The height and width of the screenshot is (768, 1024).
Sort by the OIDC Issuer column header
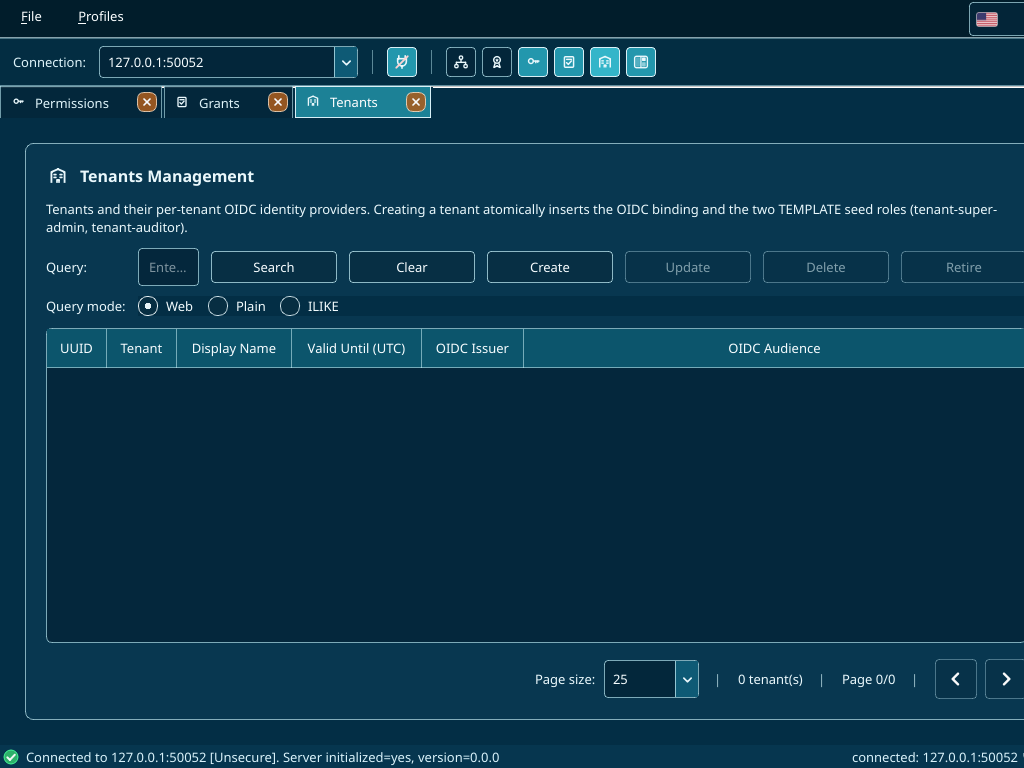pos(472,348)
